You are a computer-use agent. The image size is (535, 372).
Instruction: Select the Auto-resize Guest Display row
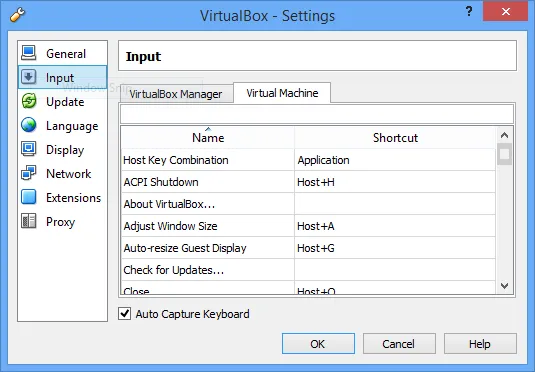click(308, 248)
